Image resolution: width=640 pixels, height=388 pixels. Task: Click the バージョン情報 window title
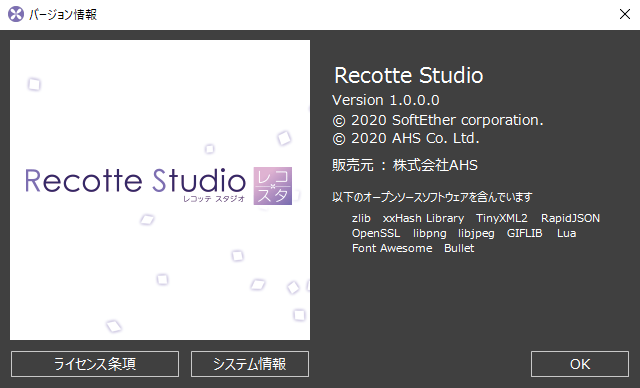[x=62, y=15]
